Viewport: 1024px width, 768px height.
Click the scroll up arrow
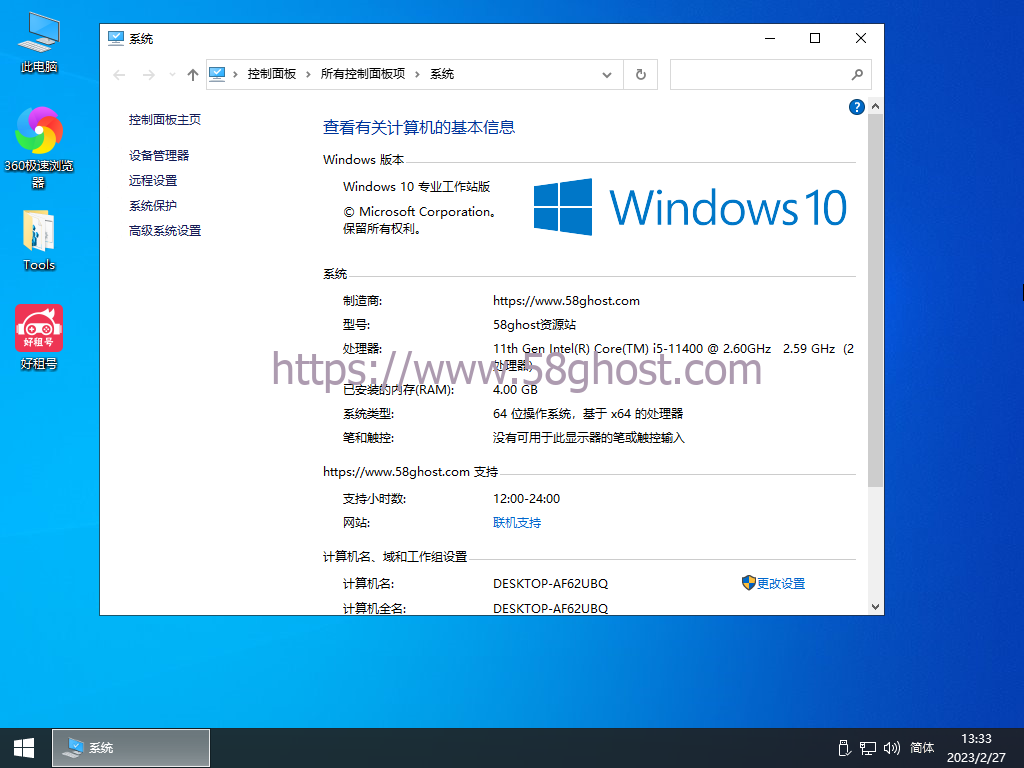[x=875, y=106]
